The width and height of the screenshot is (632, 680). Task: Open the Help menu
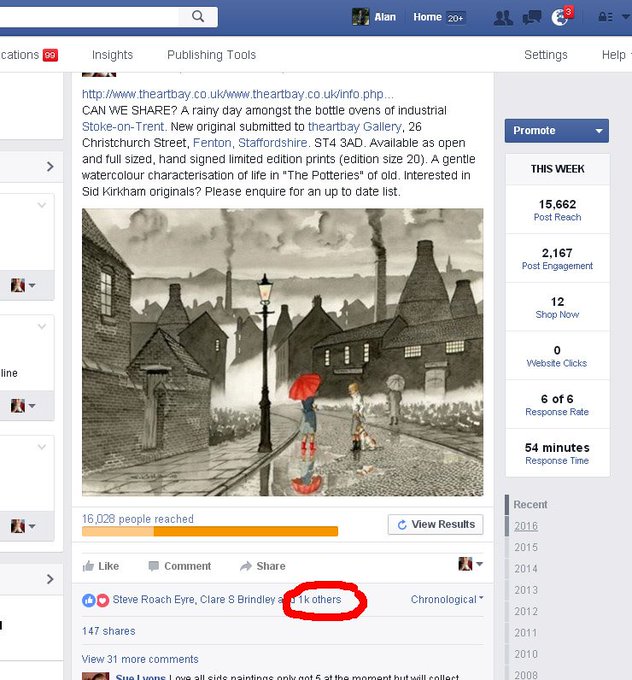click(x=616, y=55)
